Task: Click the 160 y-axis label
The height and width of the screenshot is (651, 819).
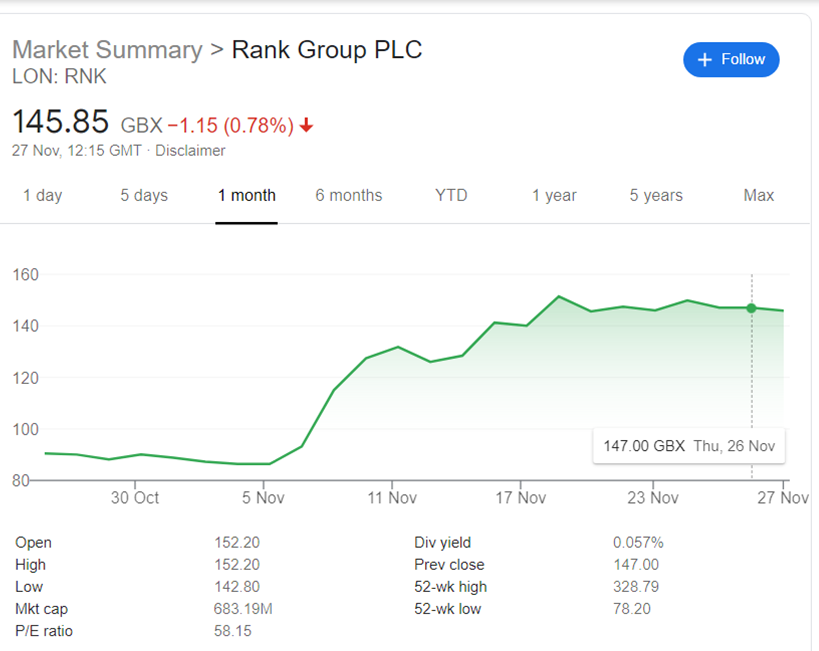Action: point(26,275)
